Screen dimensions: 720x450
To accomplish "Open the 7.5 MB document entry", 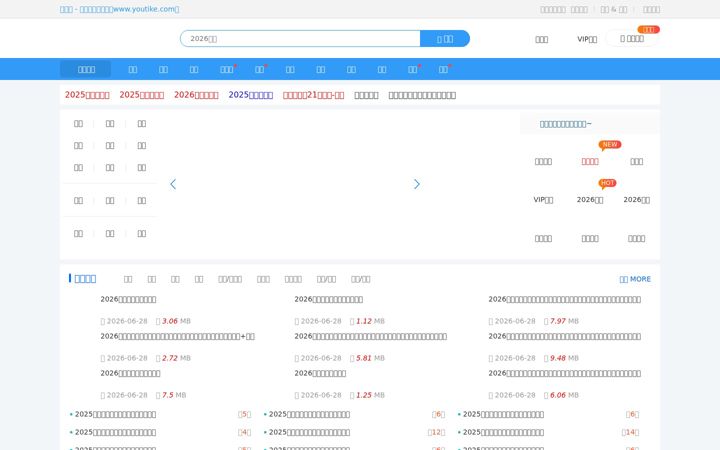I will coord(130,373).
